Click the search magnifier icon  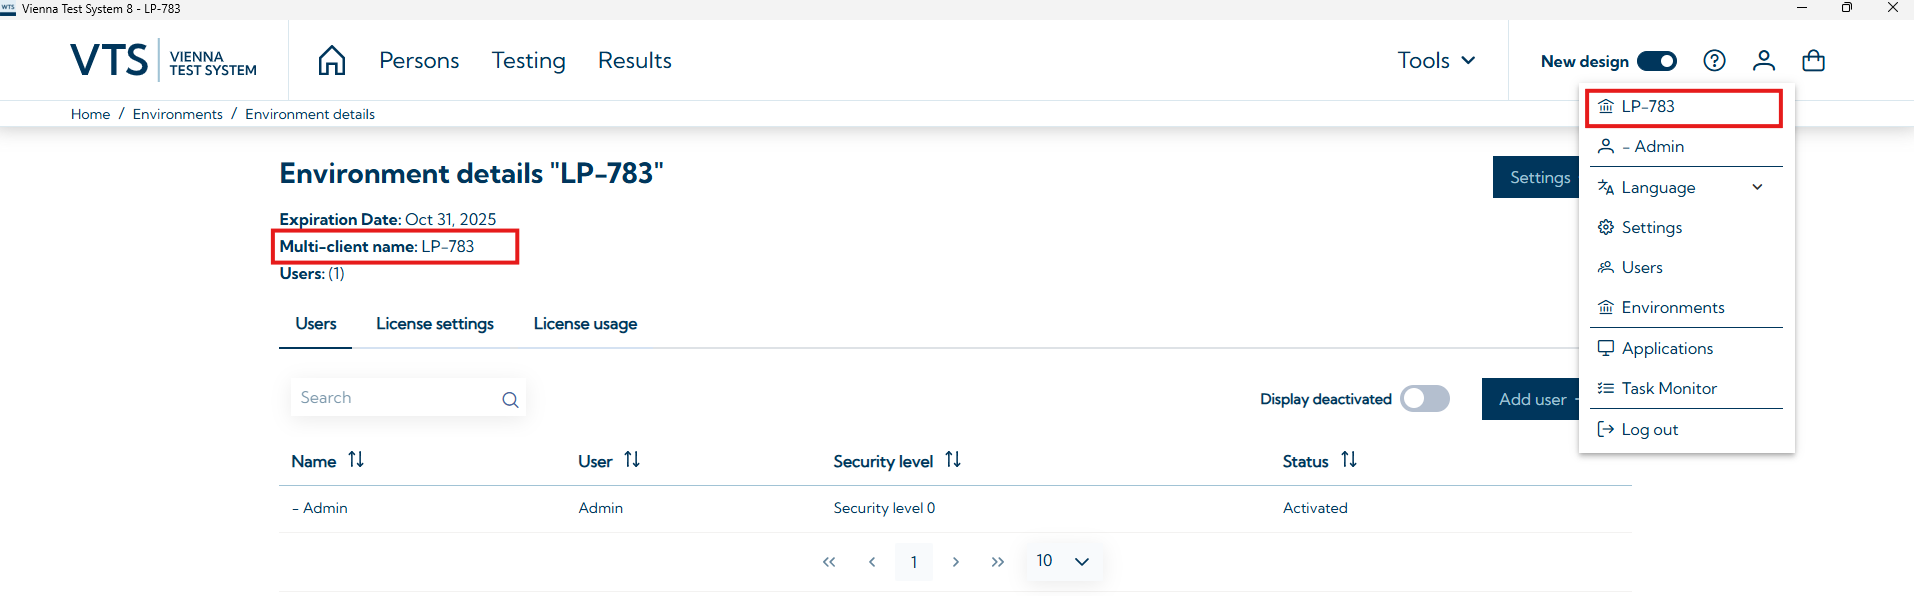[510, 400]
